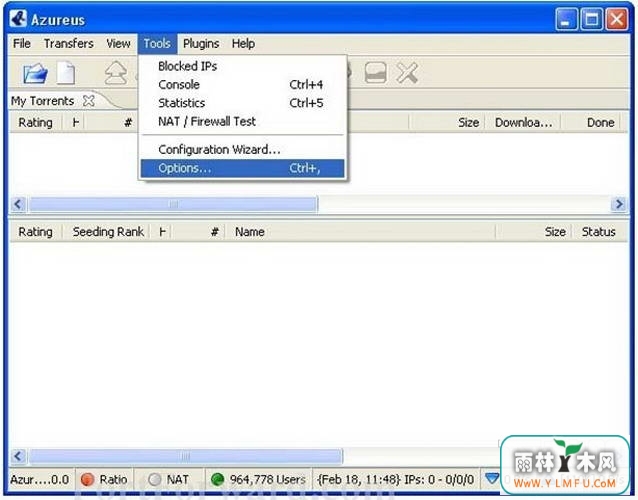The image size is (638, 500).
Task: Open the File menu
Action: point(22,44)
